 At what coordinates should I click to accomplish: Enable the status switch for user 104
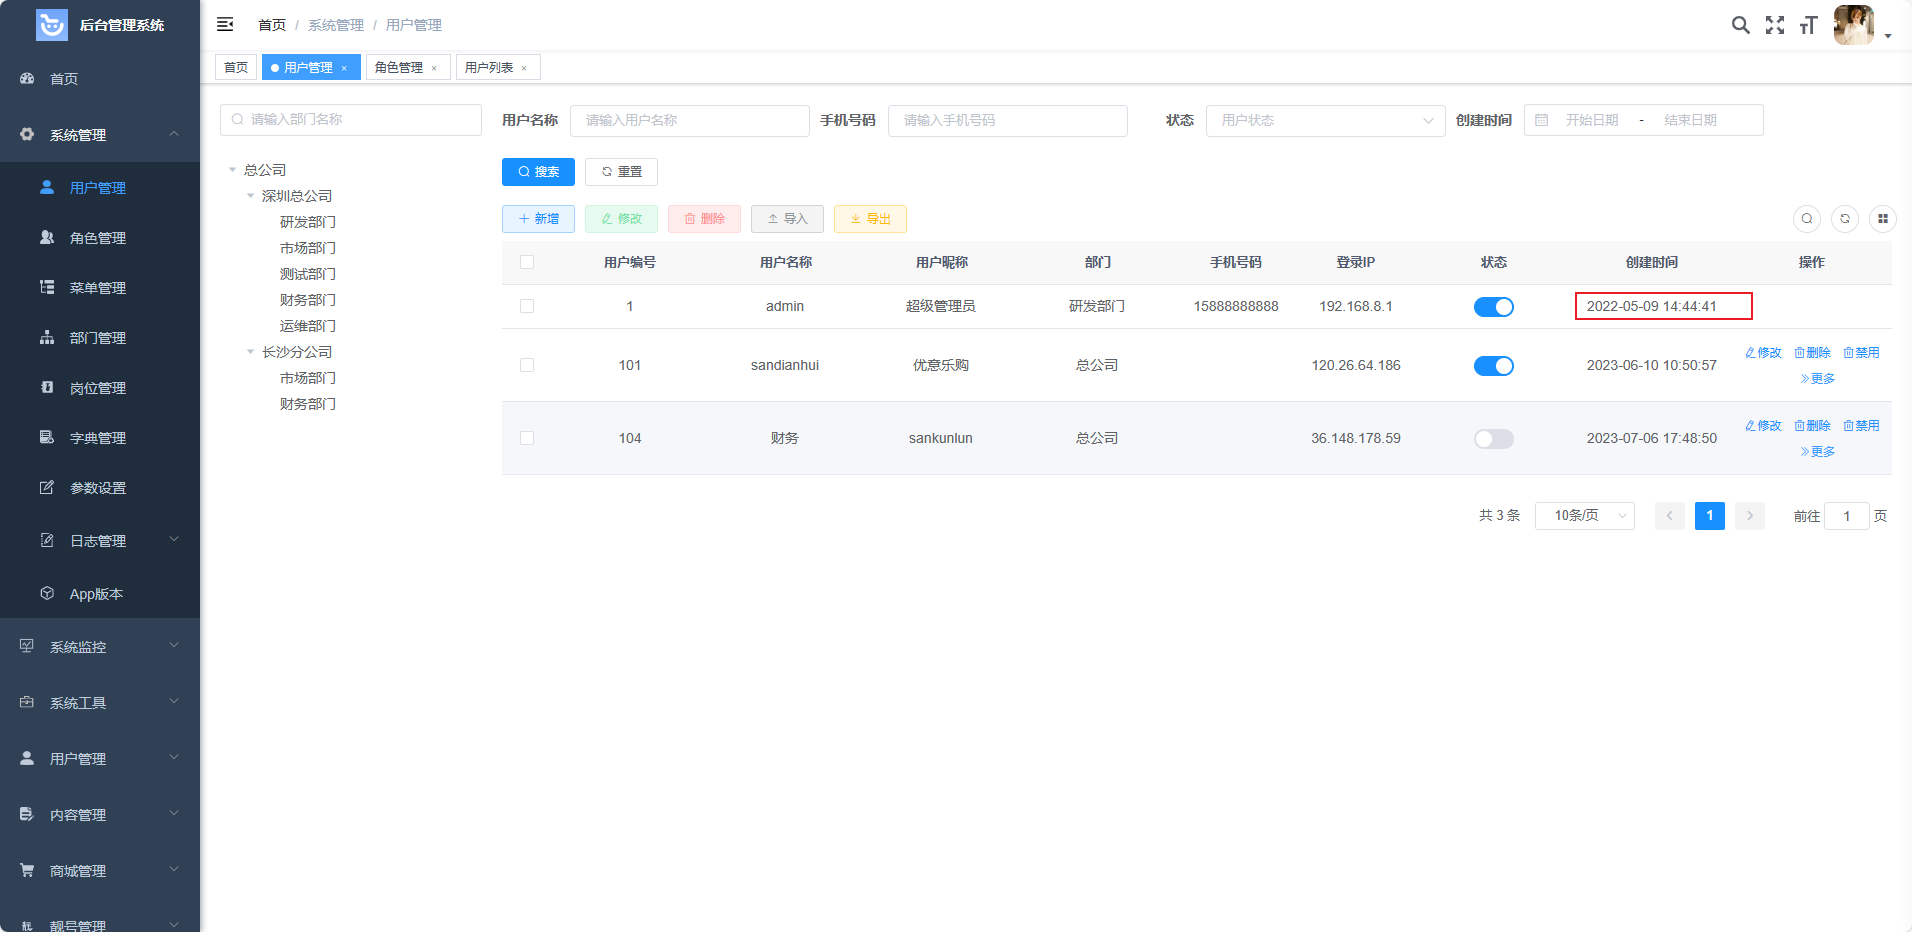coord(1493,439)
